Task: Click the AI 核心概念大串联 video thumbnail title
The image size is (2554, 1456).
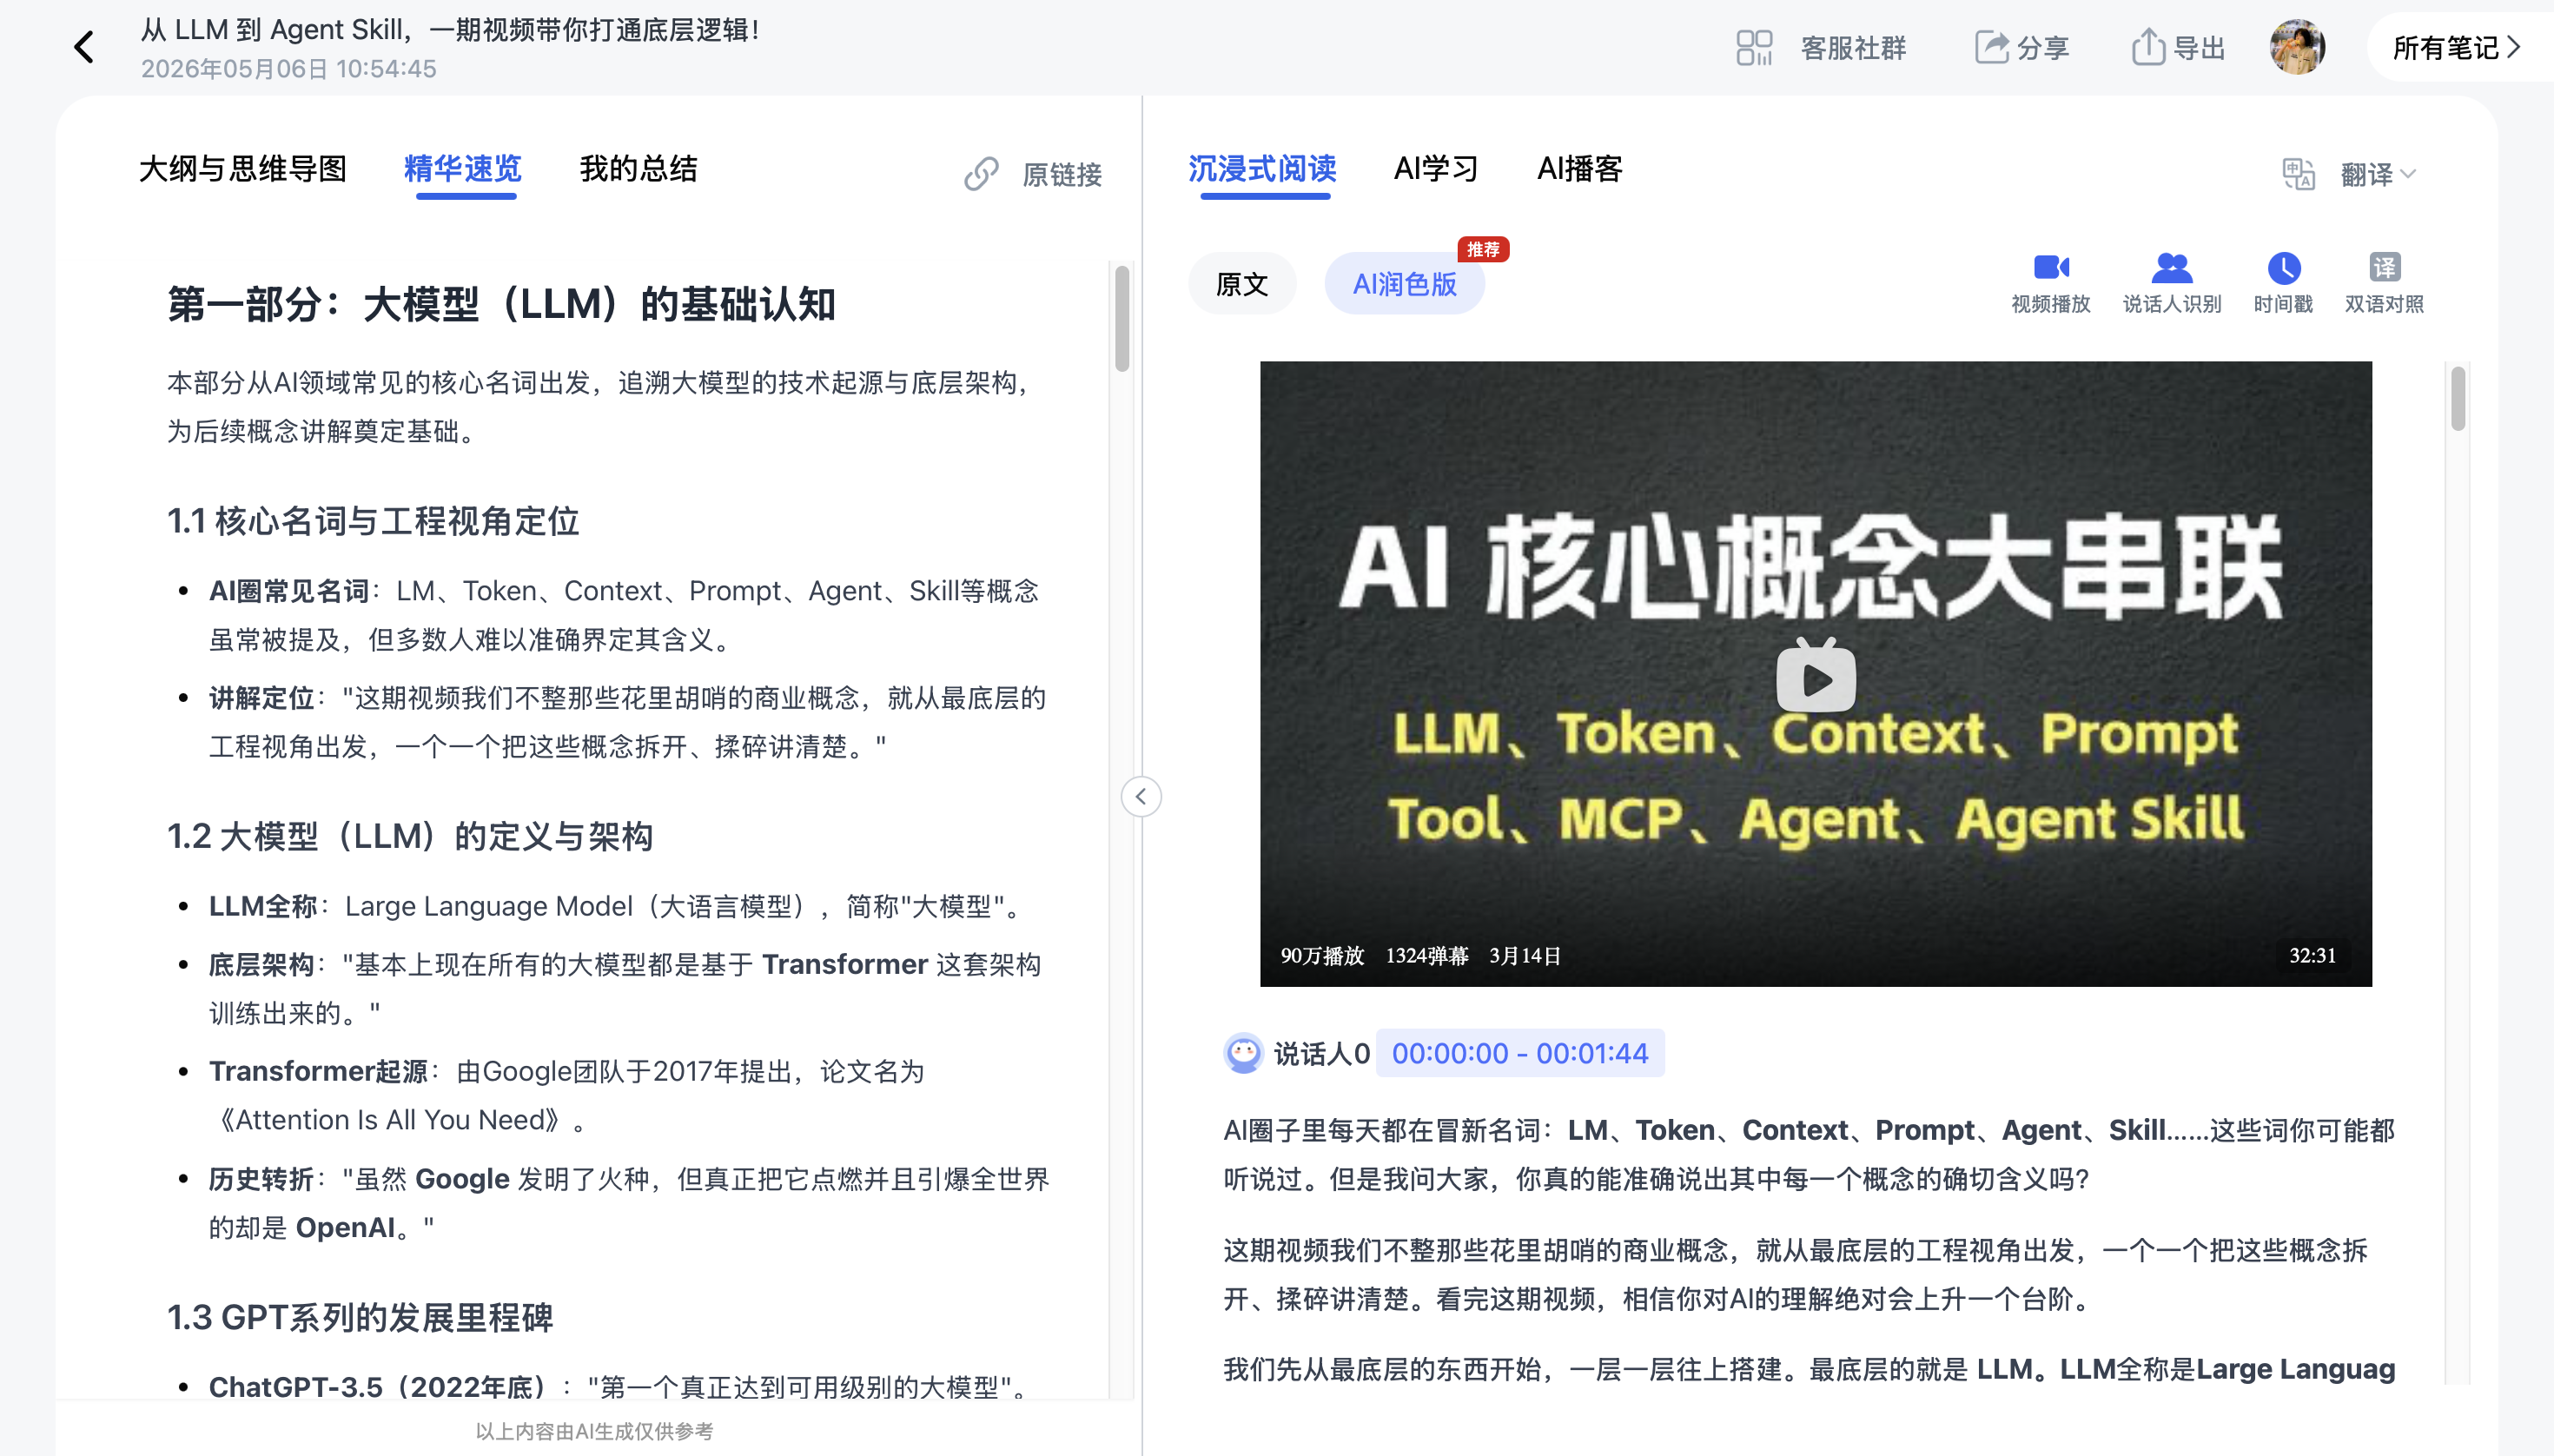Action: (x=1810, y=566)
